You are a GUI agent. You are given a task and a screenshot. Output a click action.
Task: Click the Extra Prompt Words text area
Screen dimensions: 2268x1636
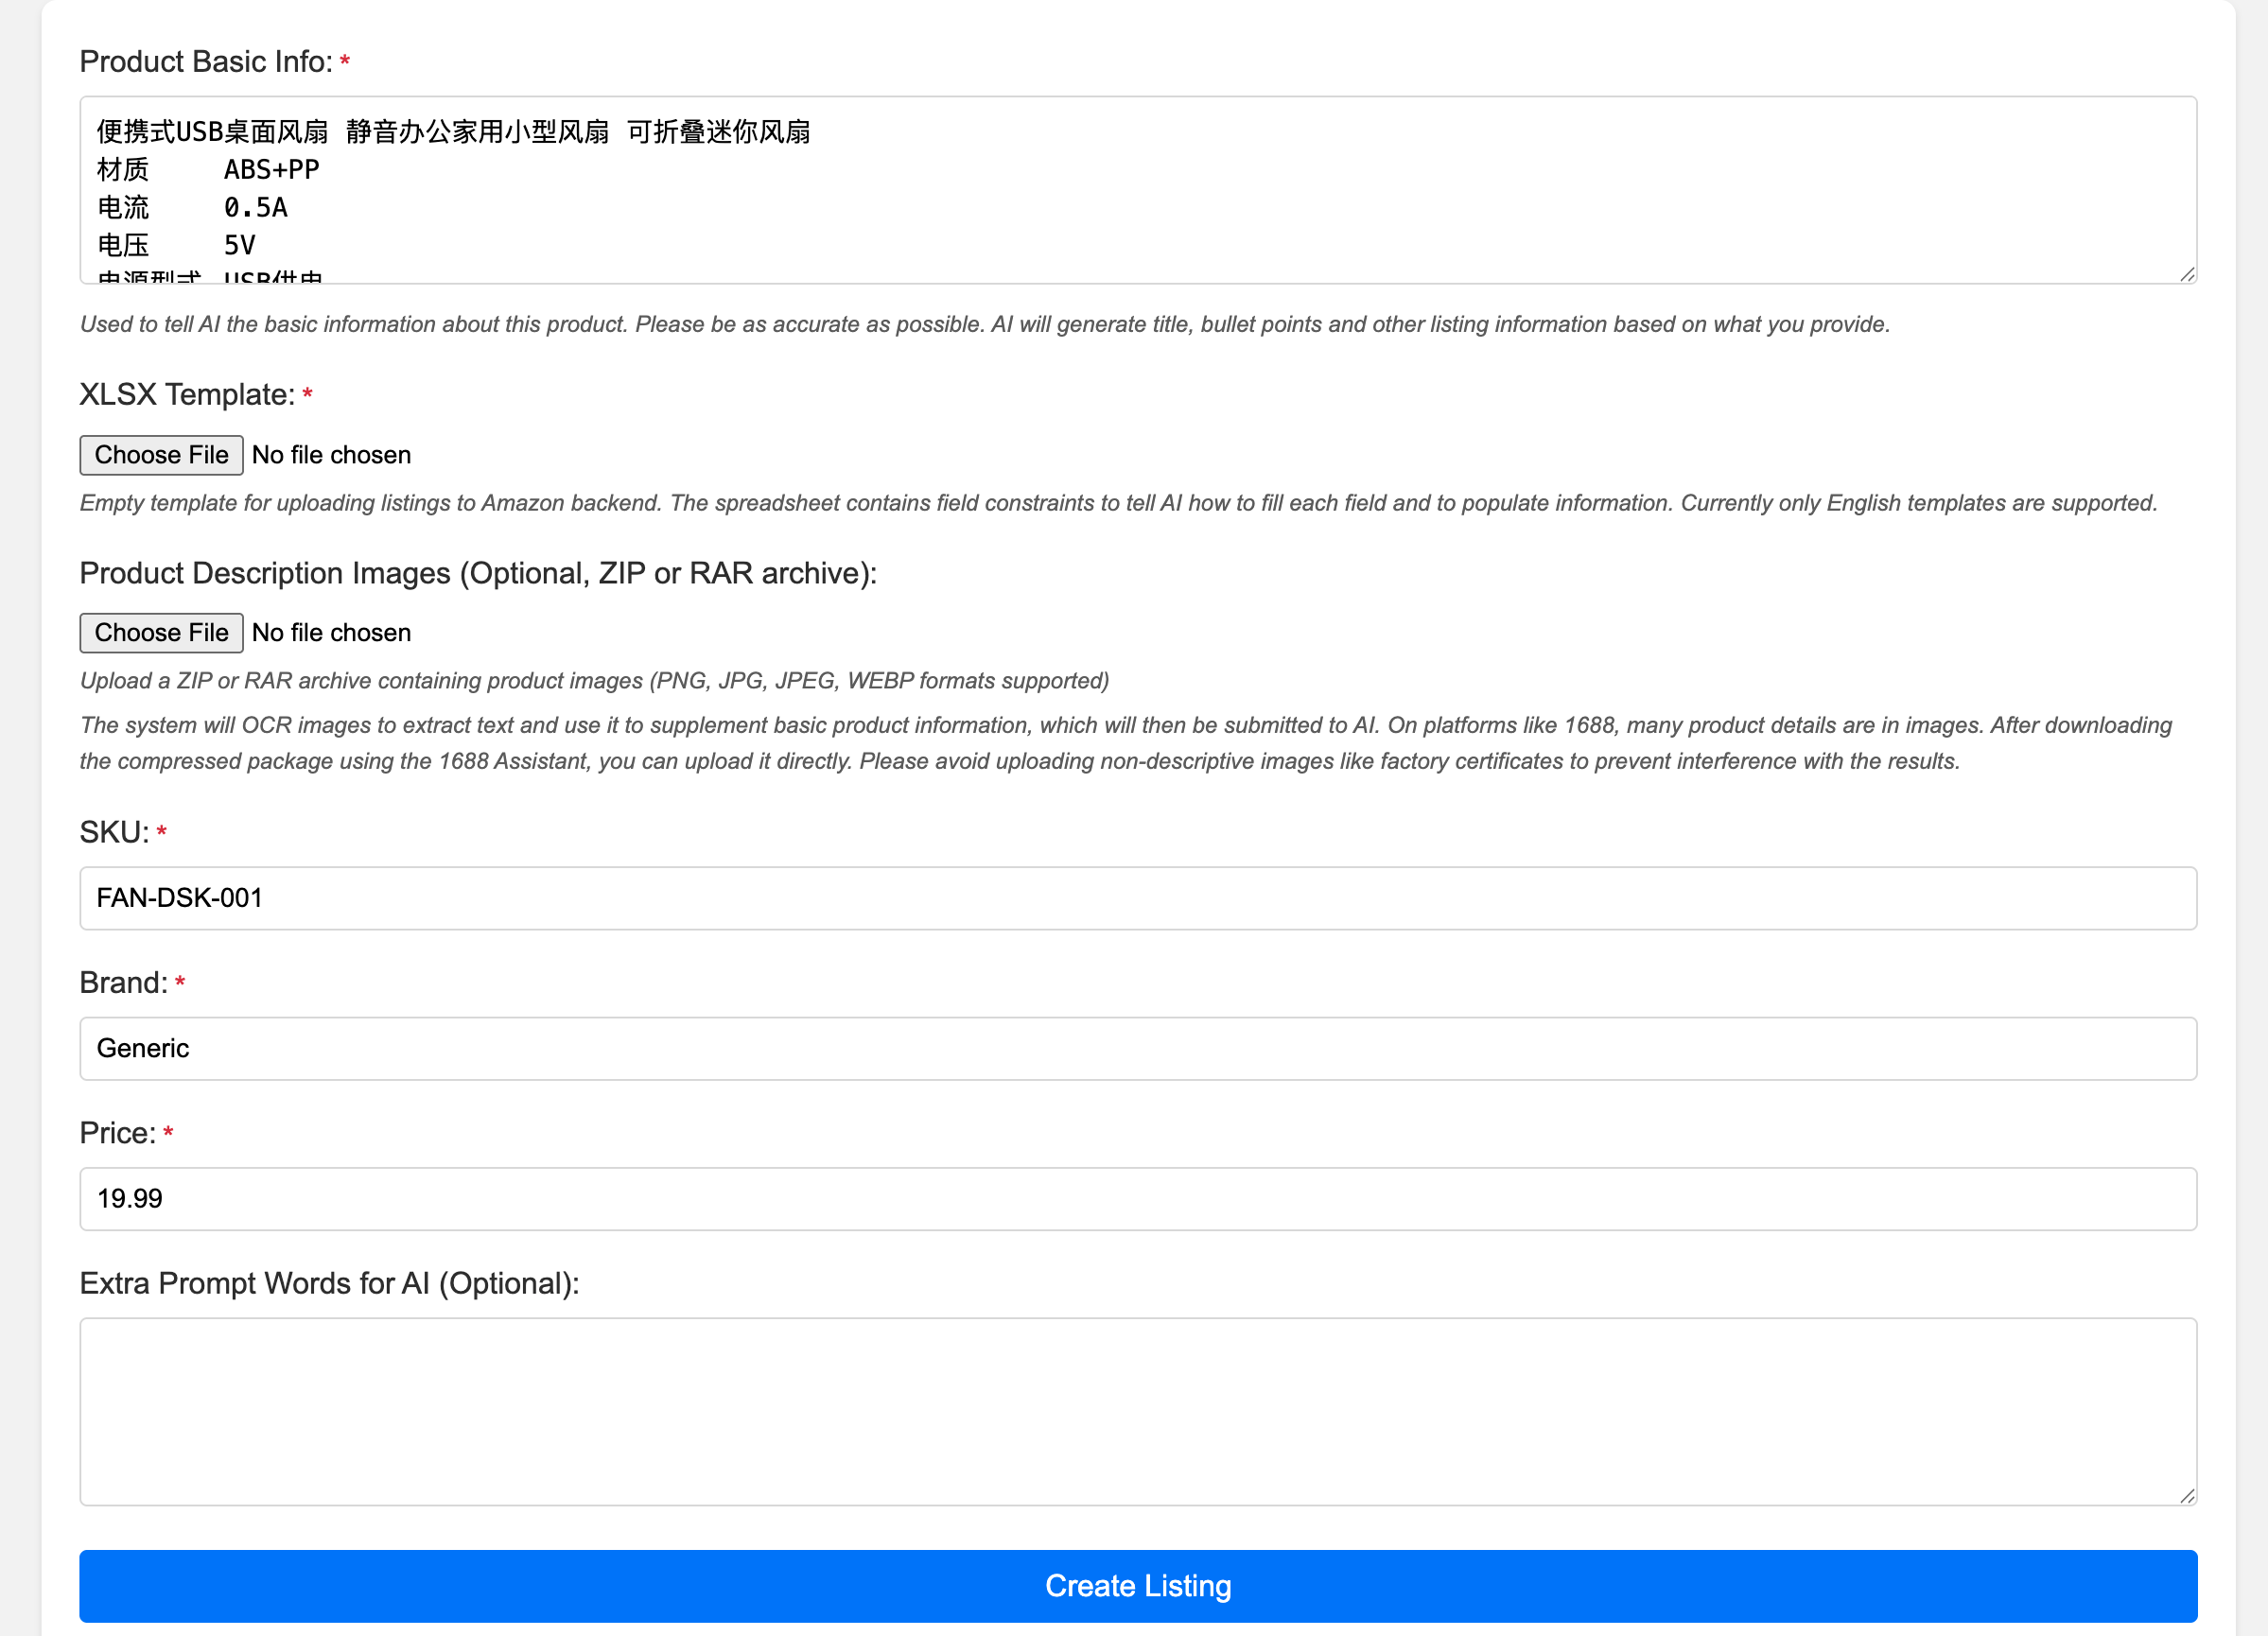coord(1138,1410)
